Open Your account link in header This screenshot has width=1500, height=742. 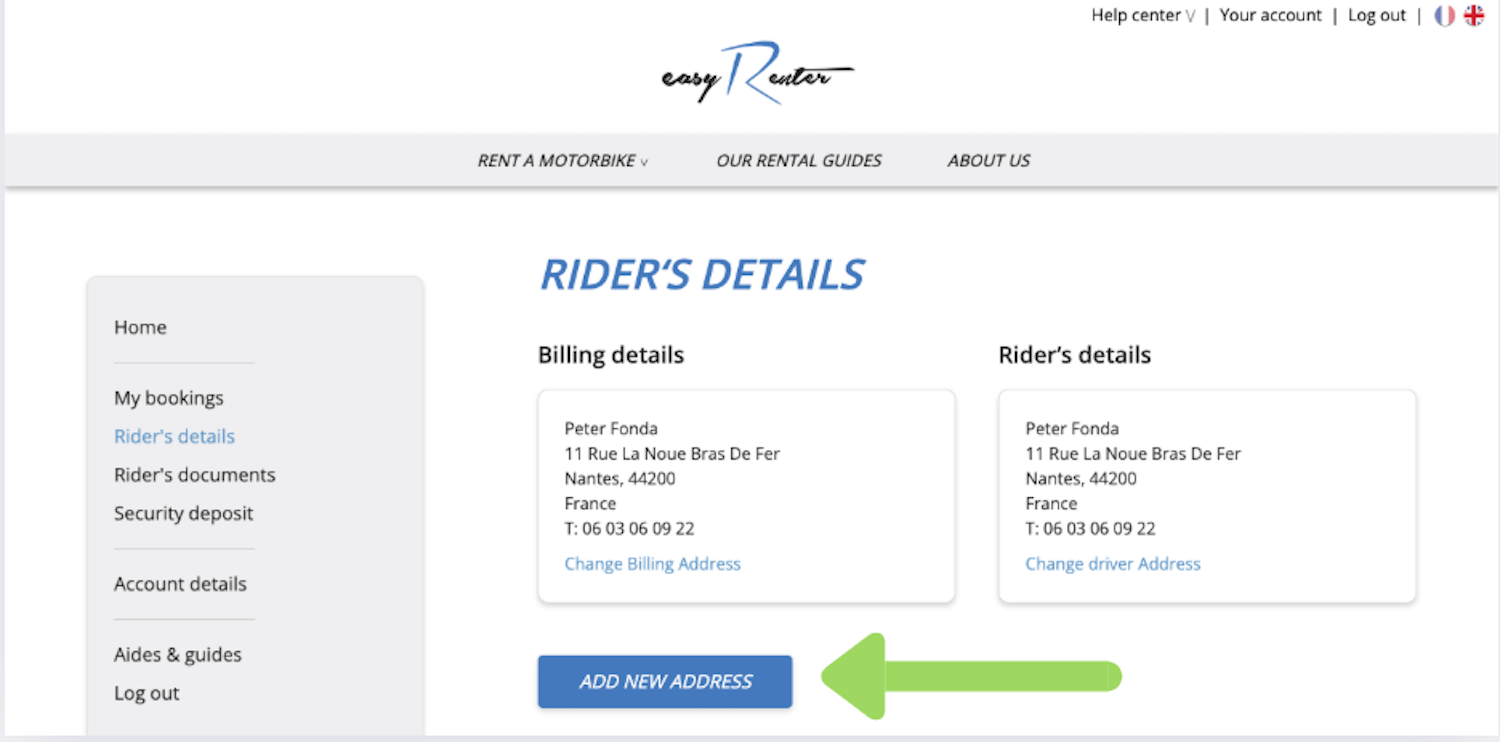pos(1270,16)
